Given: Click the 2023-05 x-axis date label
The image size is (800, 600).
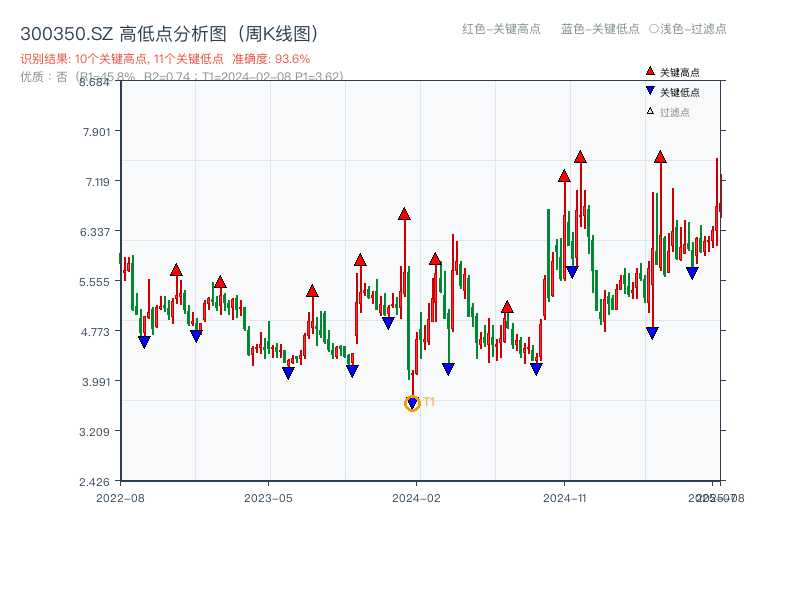Looking at the screenshot, I should (268, 498).
